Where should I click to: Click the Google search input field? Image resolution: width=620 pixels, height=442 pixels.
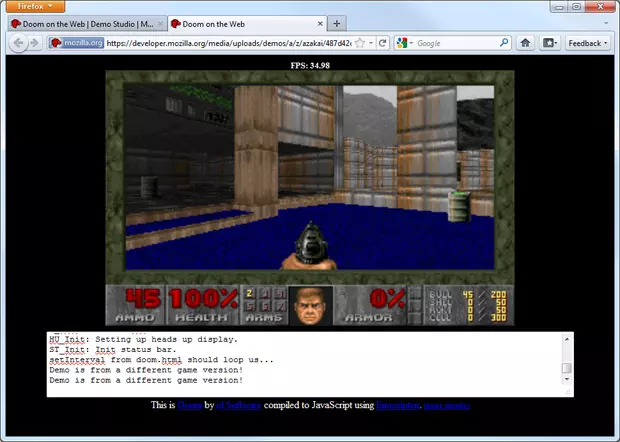coord(457,43)
